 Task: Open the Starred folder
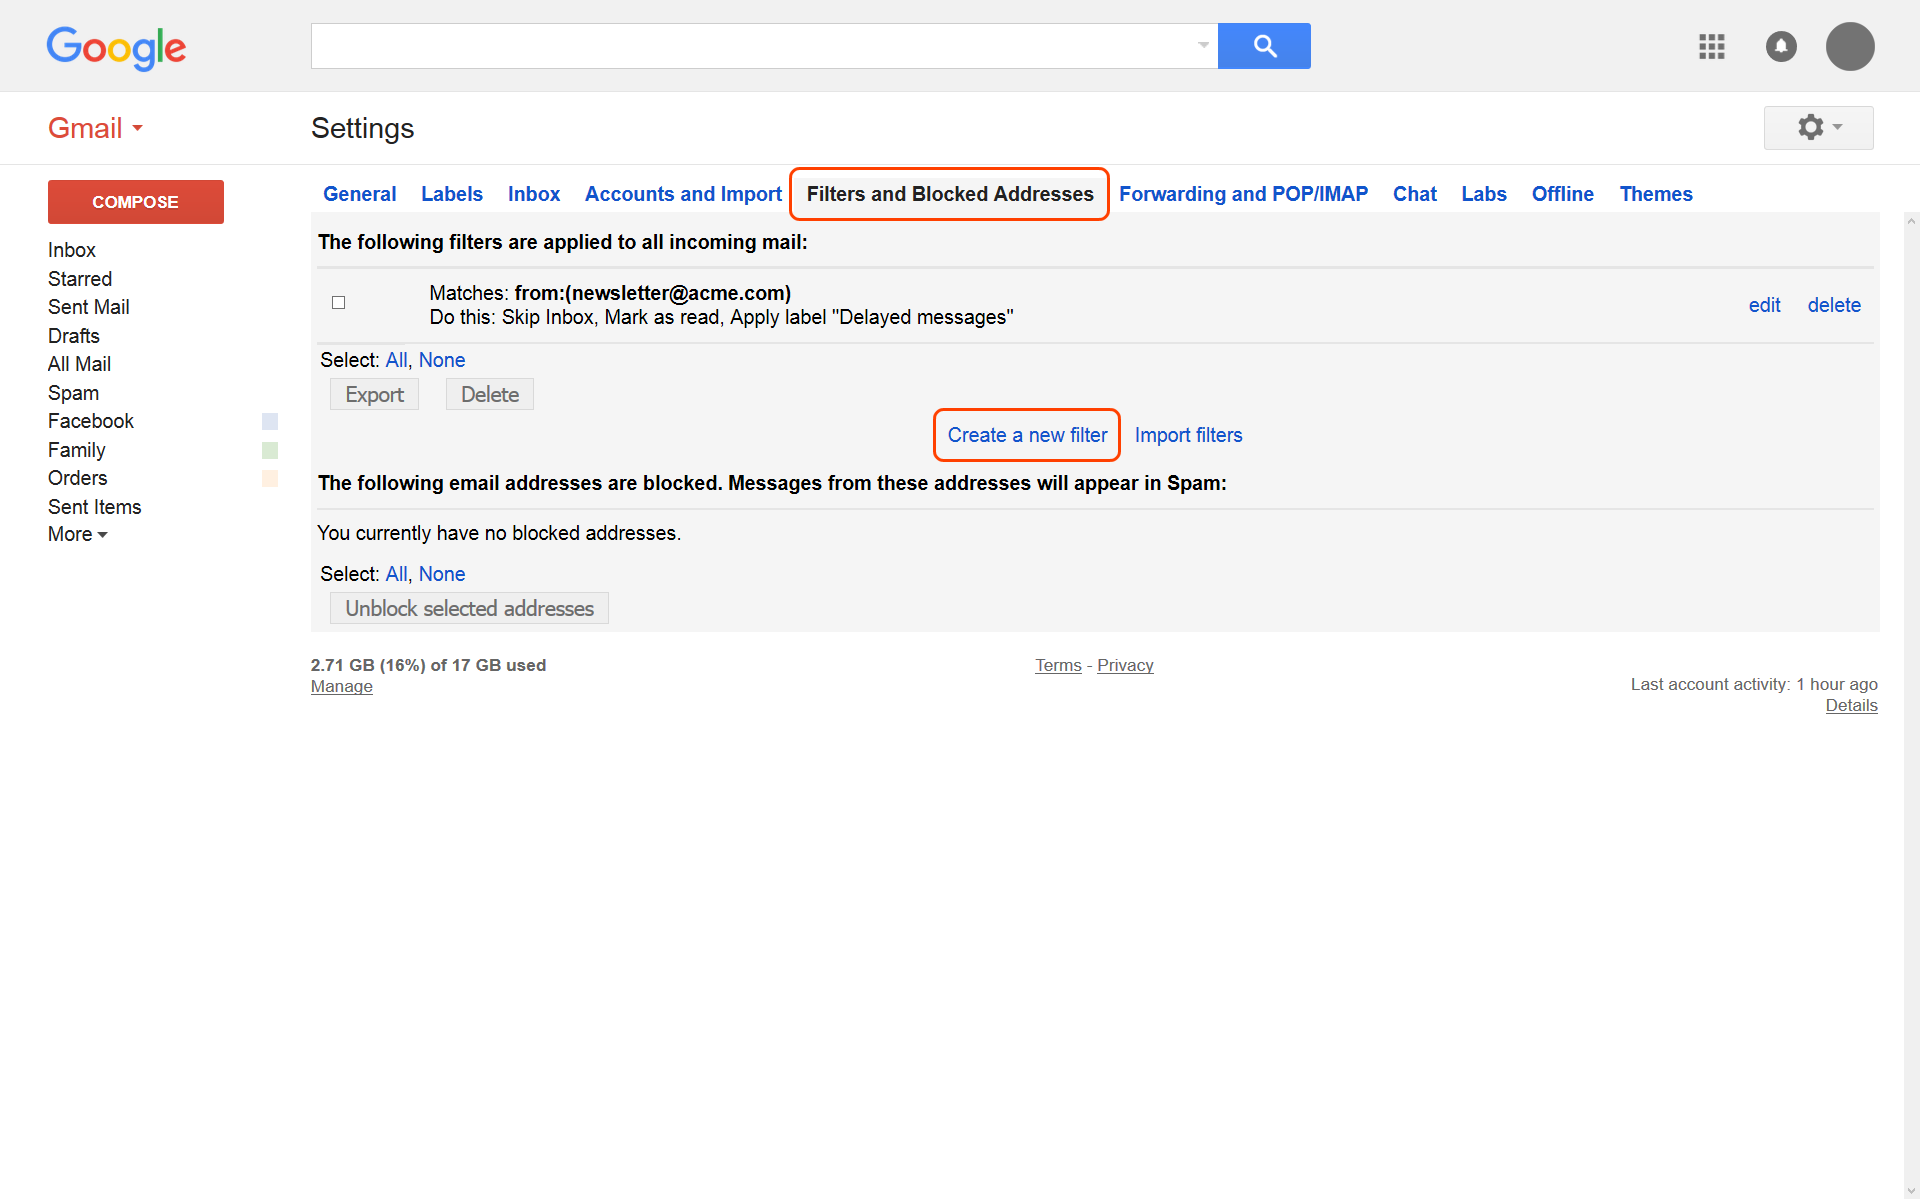click(x=80, y=279)
